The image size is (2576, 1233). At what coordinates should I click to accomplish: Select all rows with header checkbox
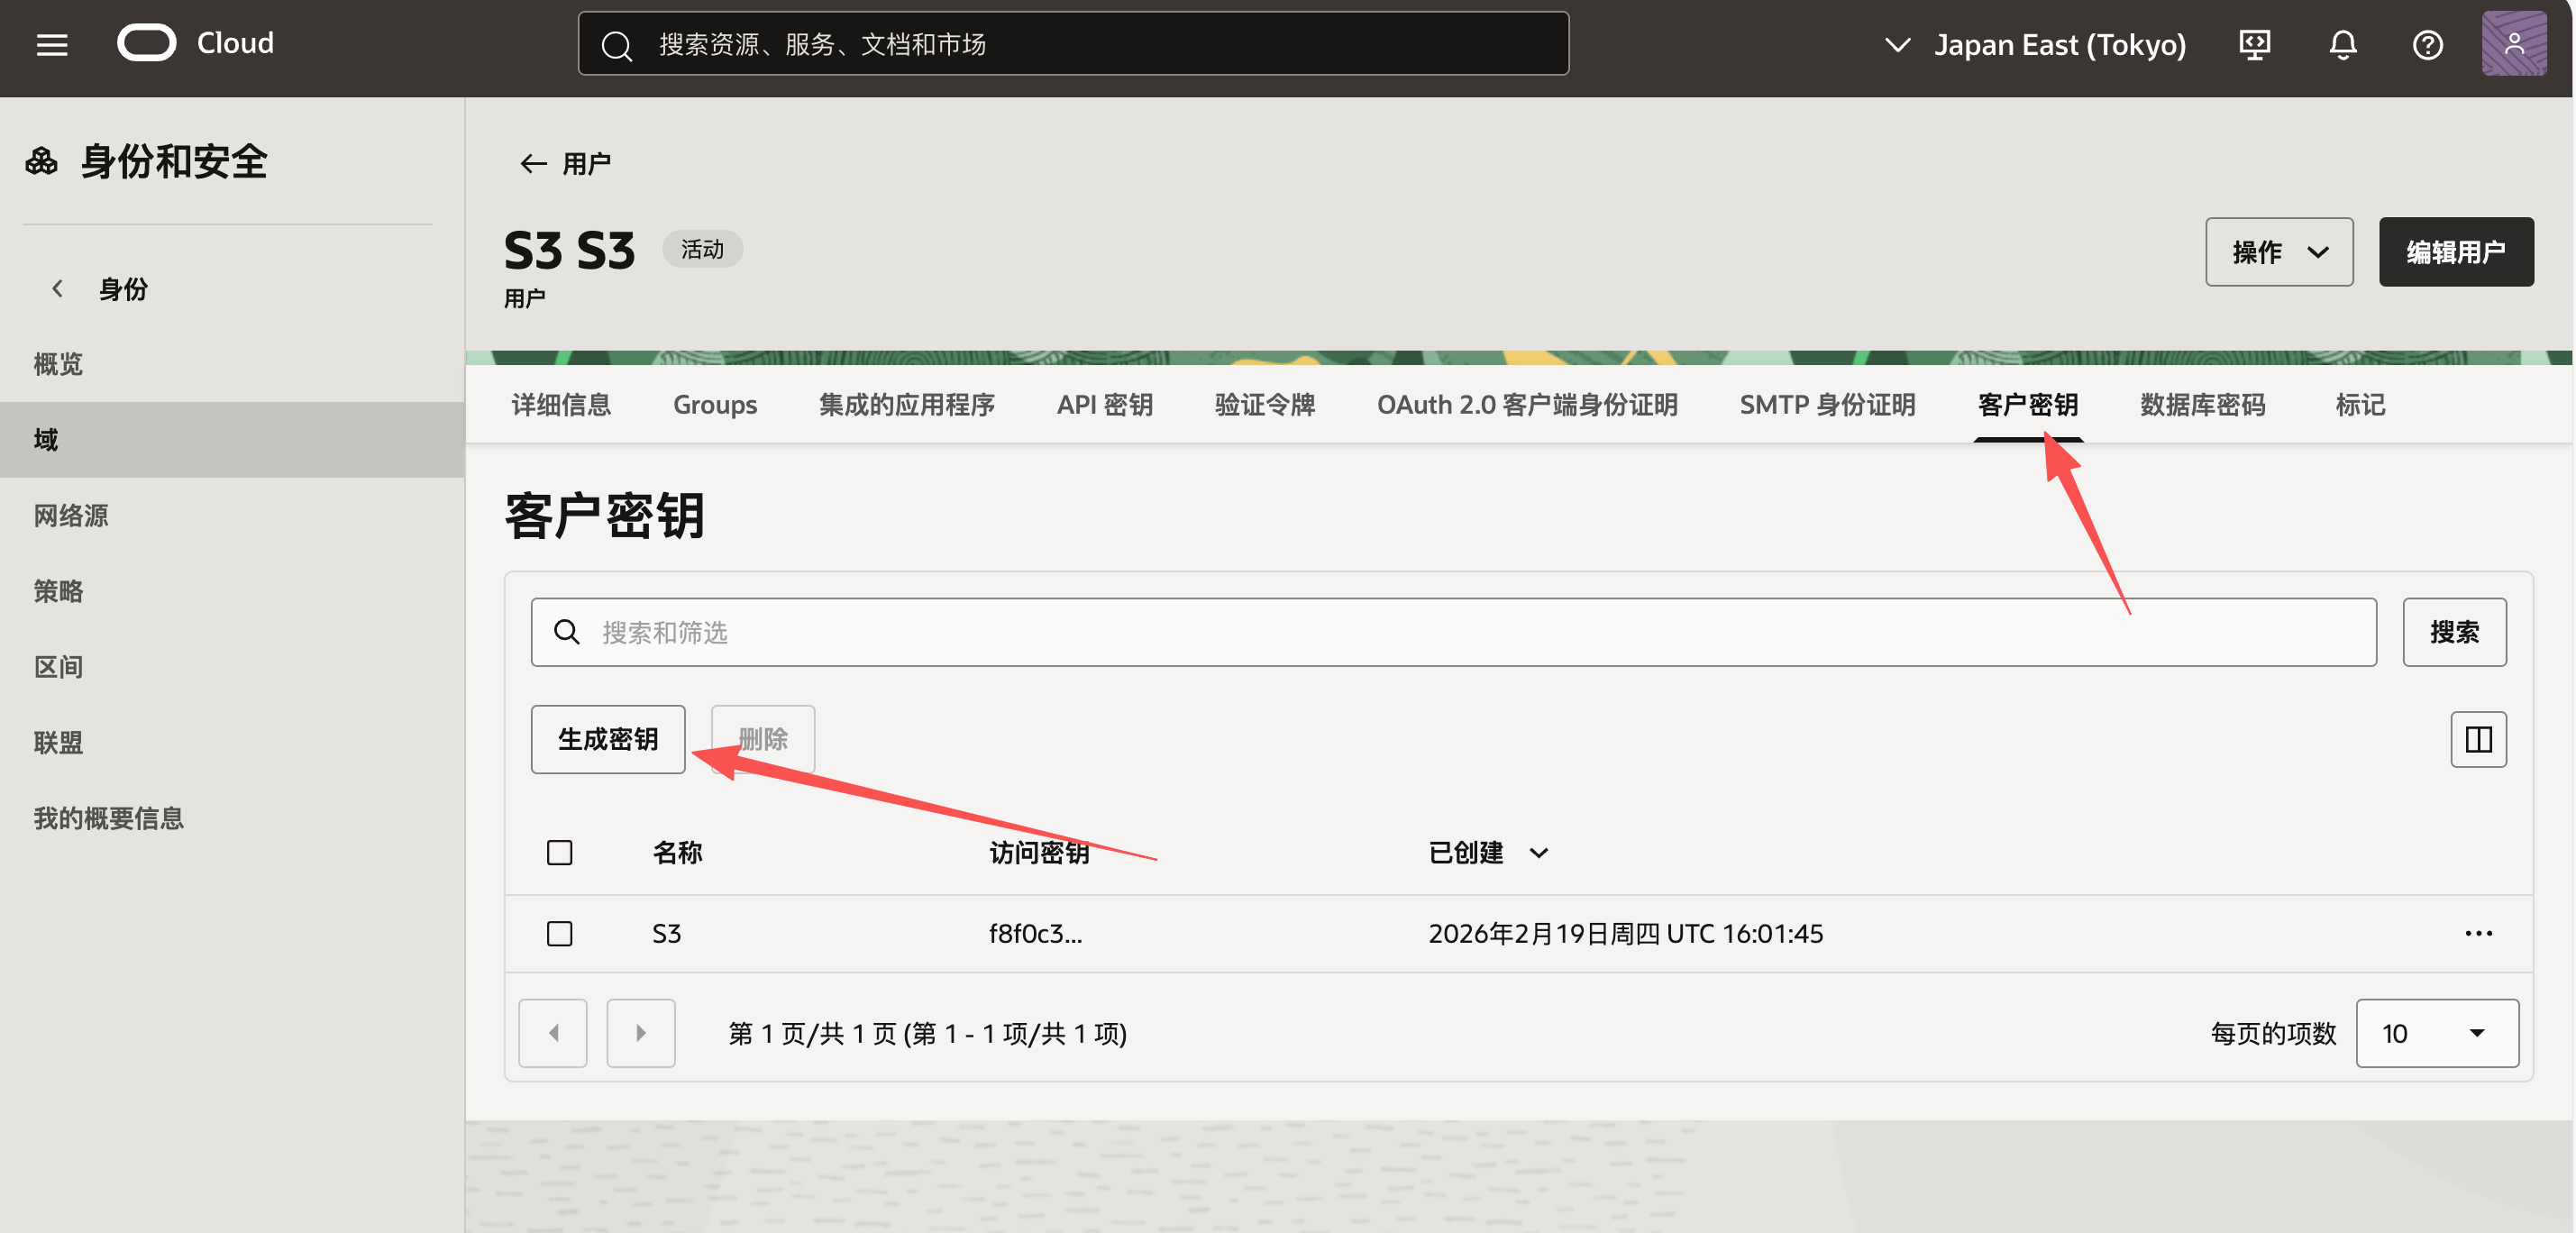tap(559, 852)
